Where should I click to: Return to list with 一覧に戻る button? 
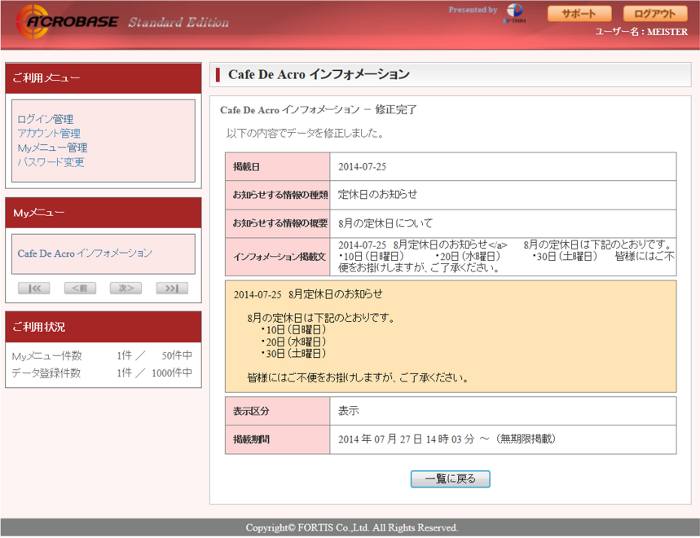(x=450, y=479)
